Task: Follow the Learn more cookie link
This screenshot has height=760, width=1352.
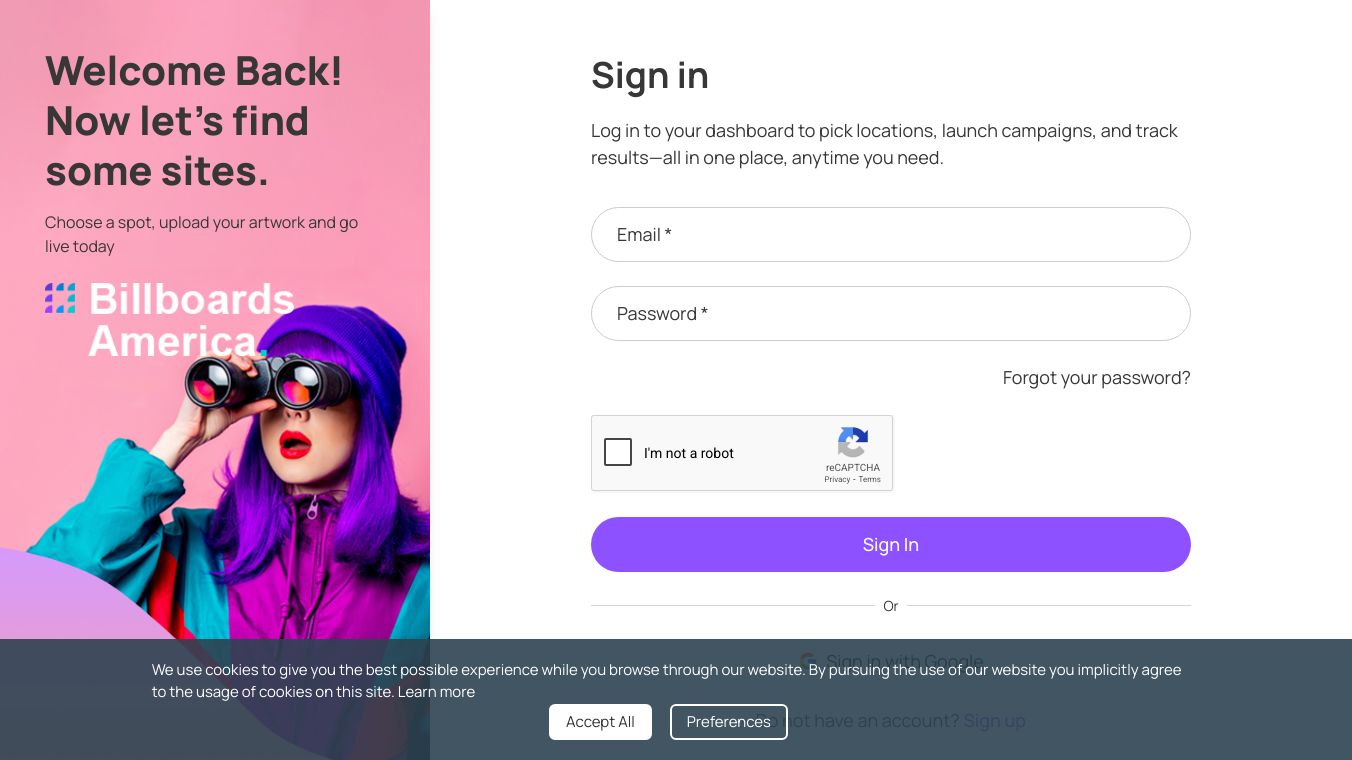Action: point(436,692)
